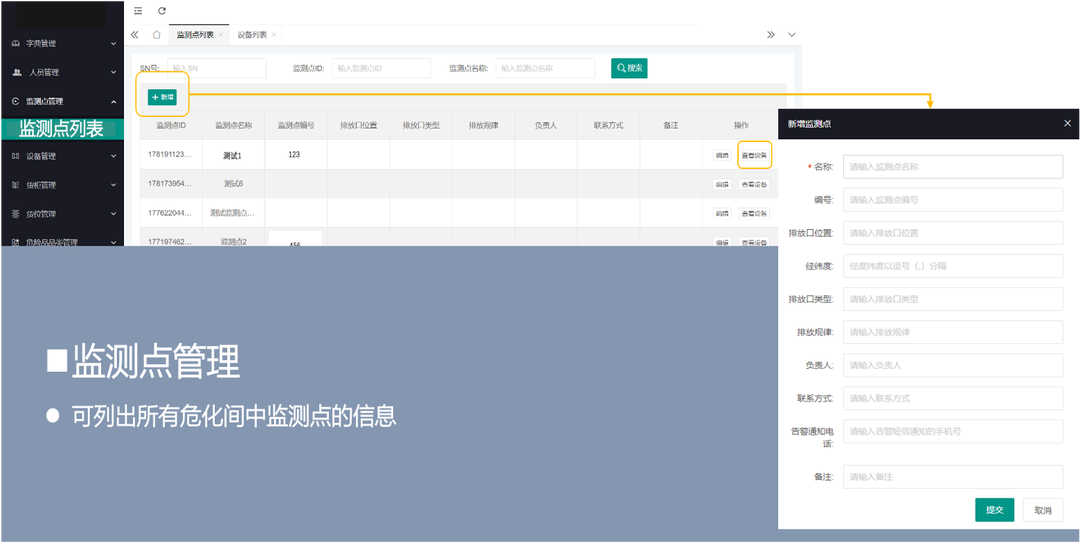The image size is (1080, 542).
Task: Focus the 告警通知电话 field in the dialog
Action: pos(953,431)
